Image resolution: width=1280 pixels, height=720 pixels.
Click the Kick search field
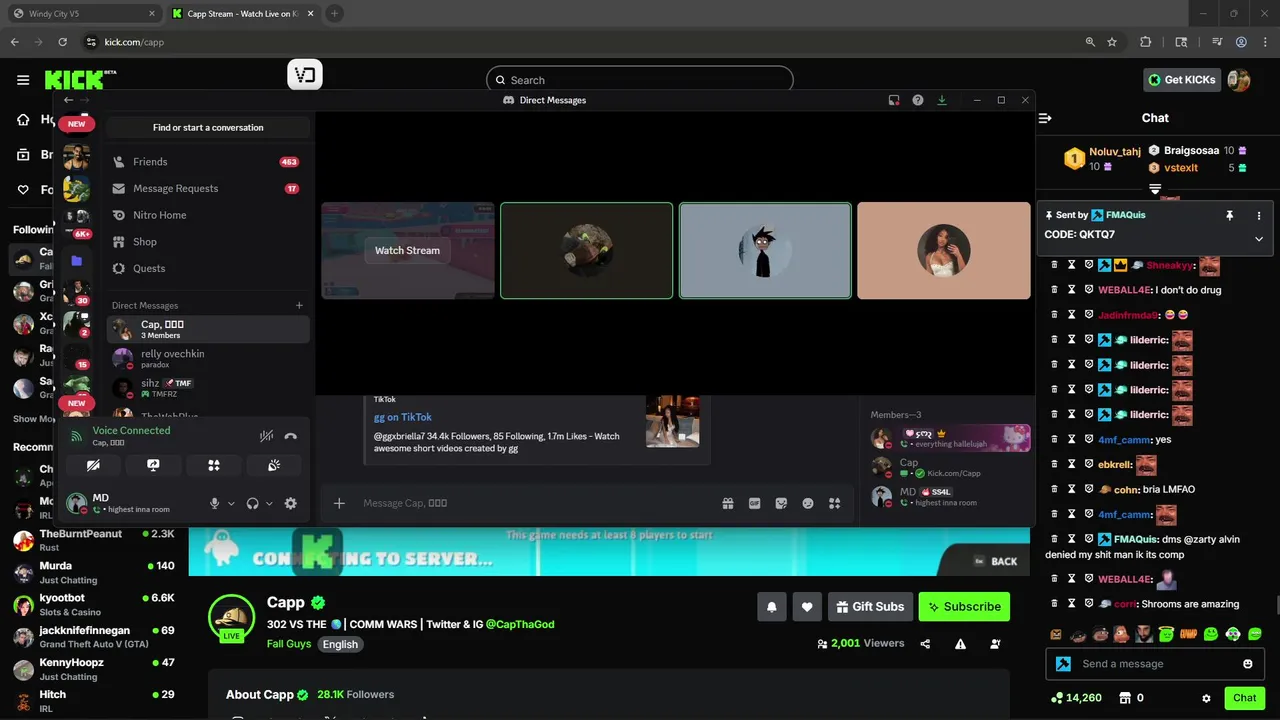pyautogui.click(x=640, y=80)
